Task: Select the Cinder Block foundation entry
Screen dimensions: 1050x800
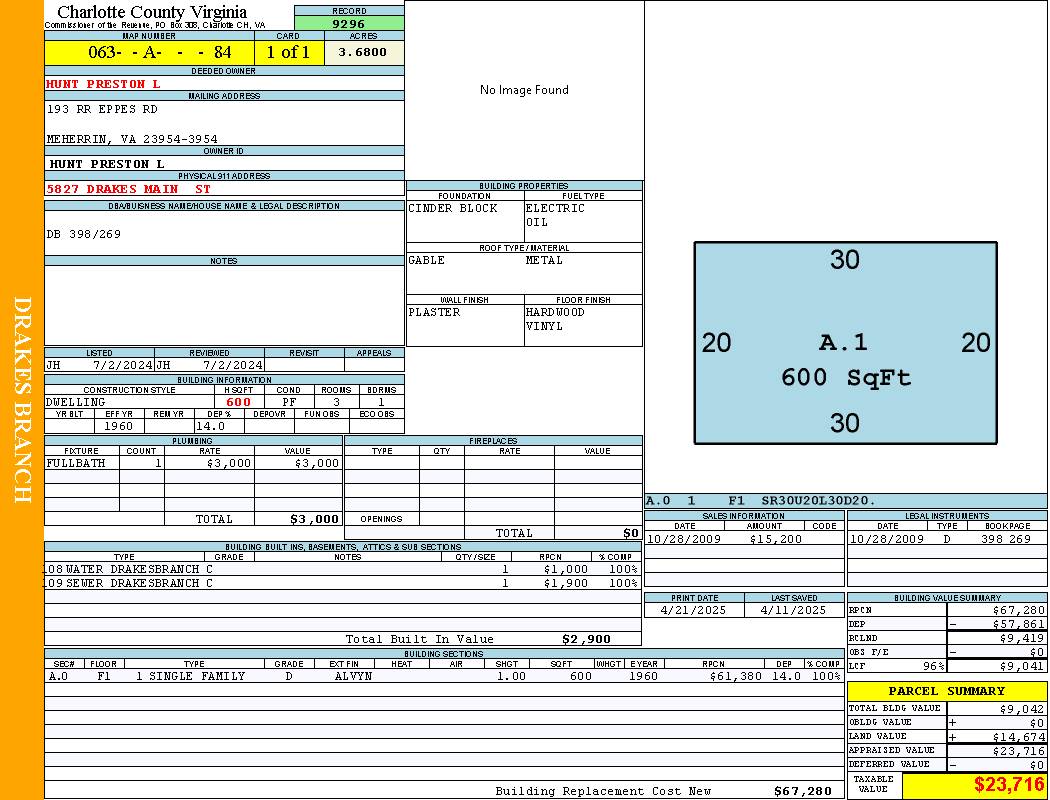Action: coord(453,209)
